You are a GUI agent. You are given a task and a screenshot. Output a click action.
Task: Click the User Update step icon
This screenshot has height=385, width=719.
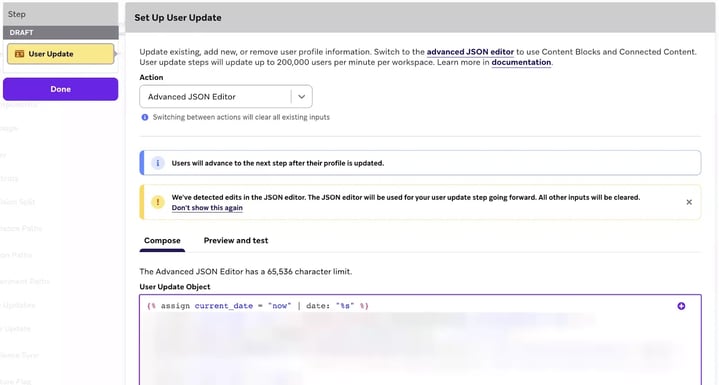point(19,54)
